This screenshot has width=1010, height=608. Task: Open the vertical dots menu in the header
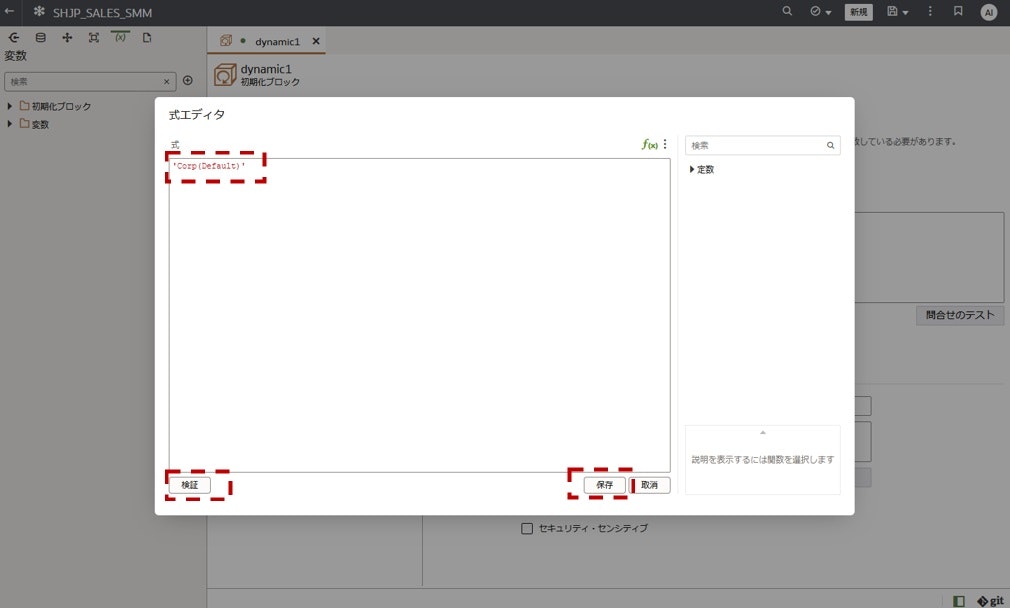click(930, 11)
